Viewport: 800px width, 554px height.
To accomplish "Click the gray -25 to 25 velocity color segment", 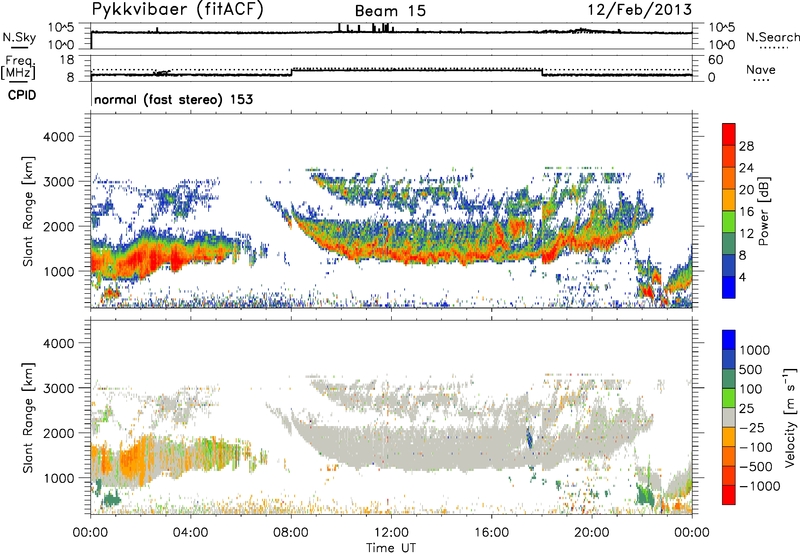I will (x=729, y=417).
